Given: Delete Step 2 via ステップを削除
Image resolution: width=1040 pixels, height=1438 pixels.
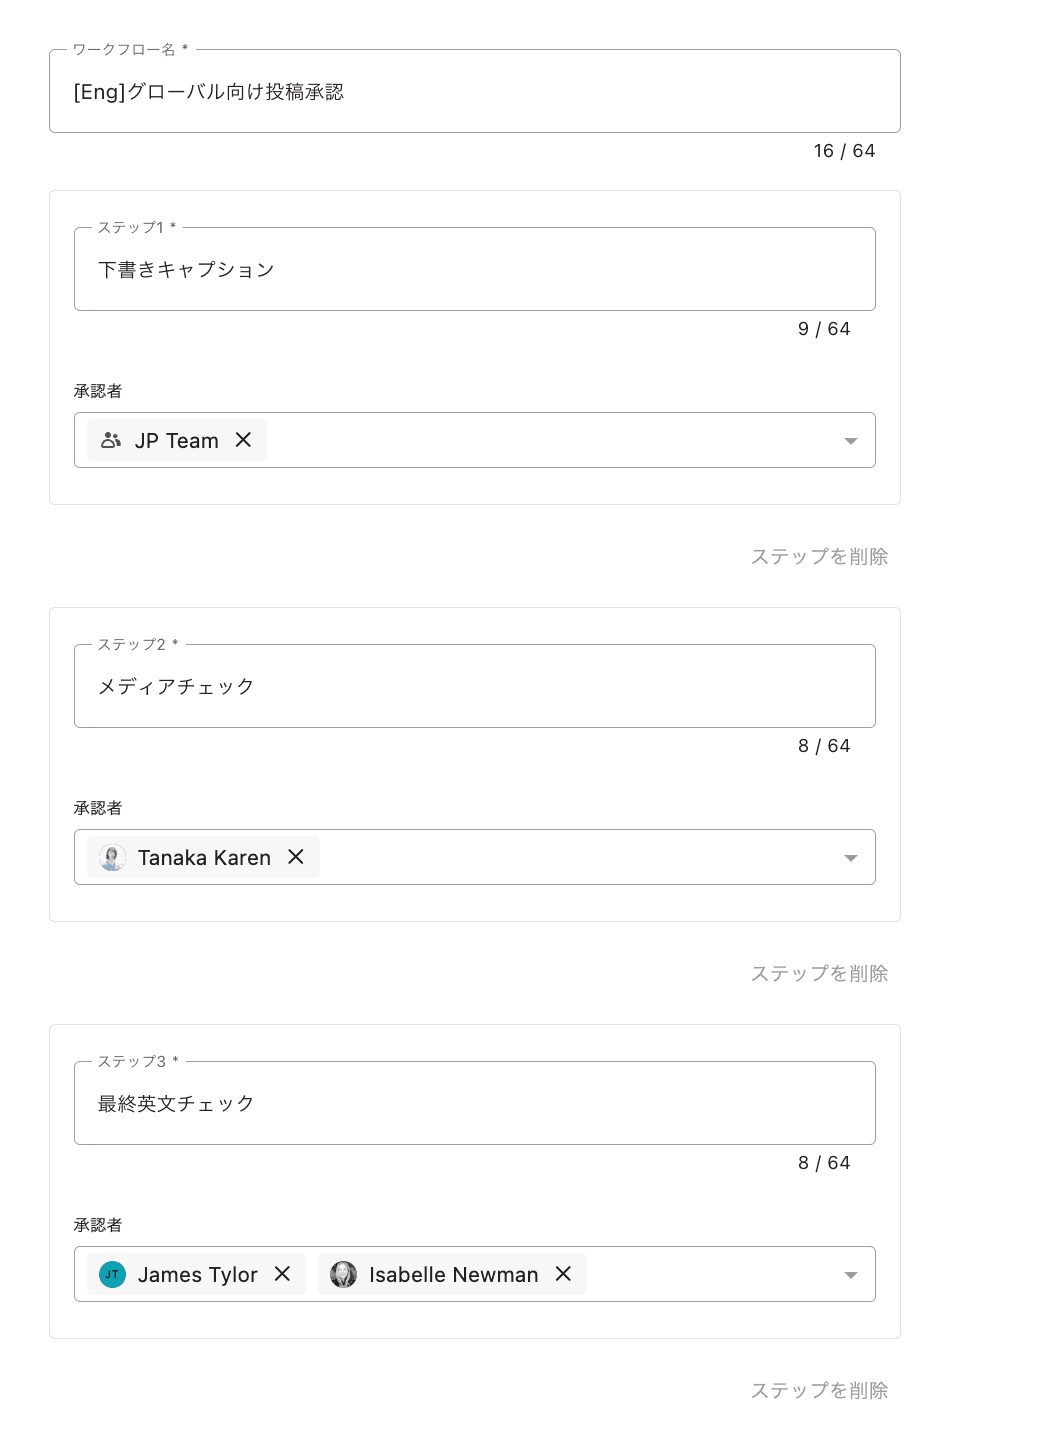Looking at the screenshot, I should coord(819,973).
